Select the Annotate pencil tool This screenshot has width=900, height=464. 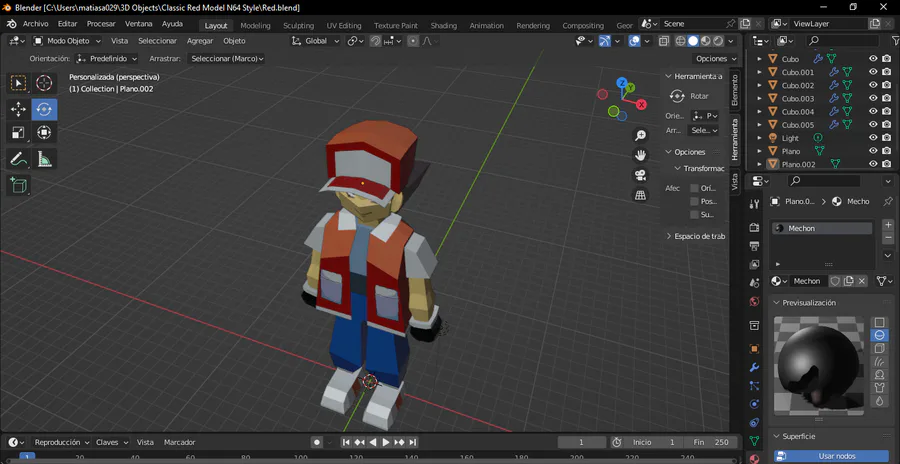pos(19,159)
